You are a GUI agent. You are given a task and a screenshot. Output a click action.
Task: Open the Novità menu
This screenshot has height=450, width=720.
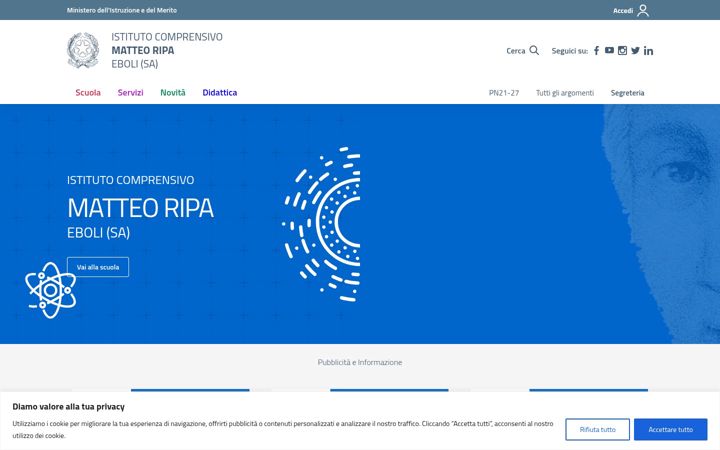[173, 93]
